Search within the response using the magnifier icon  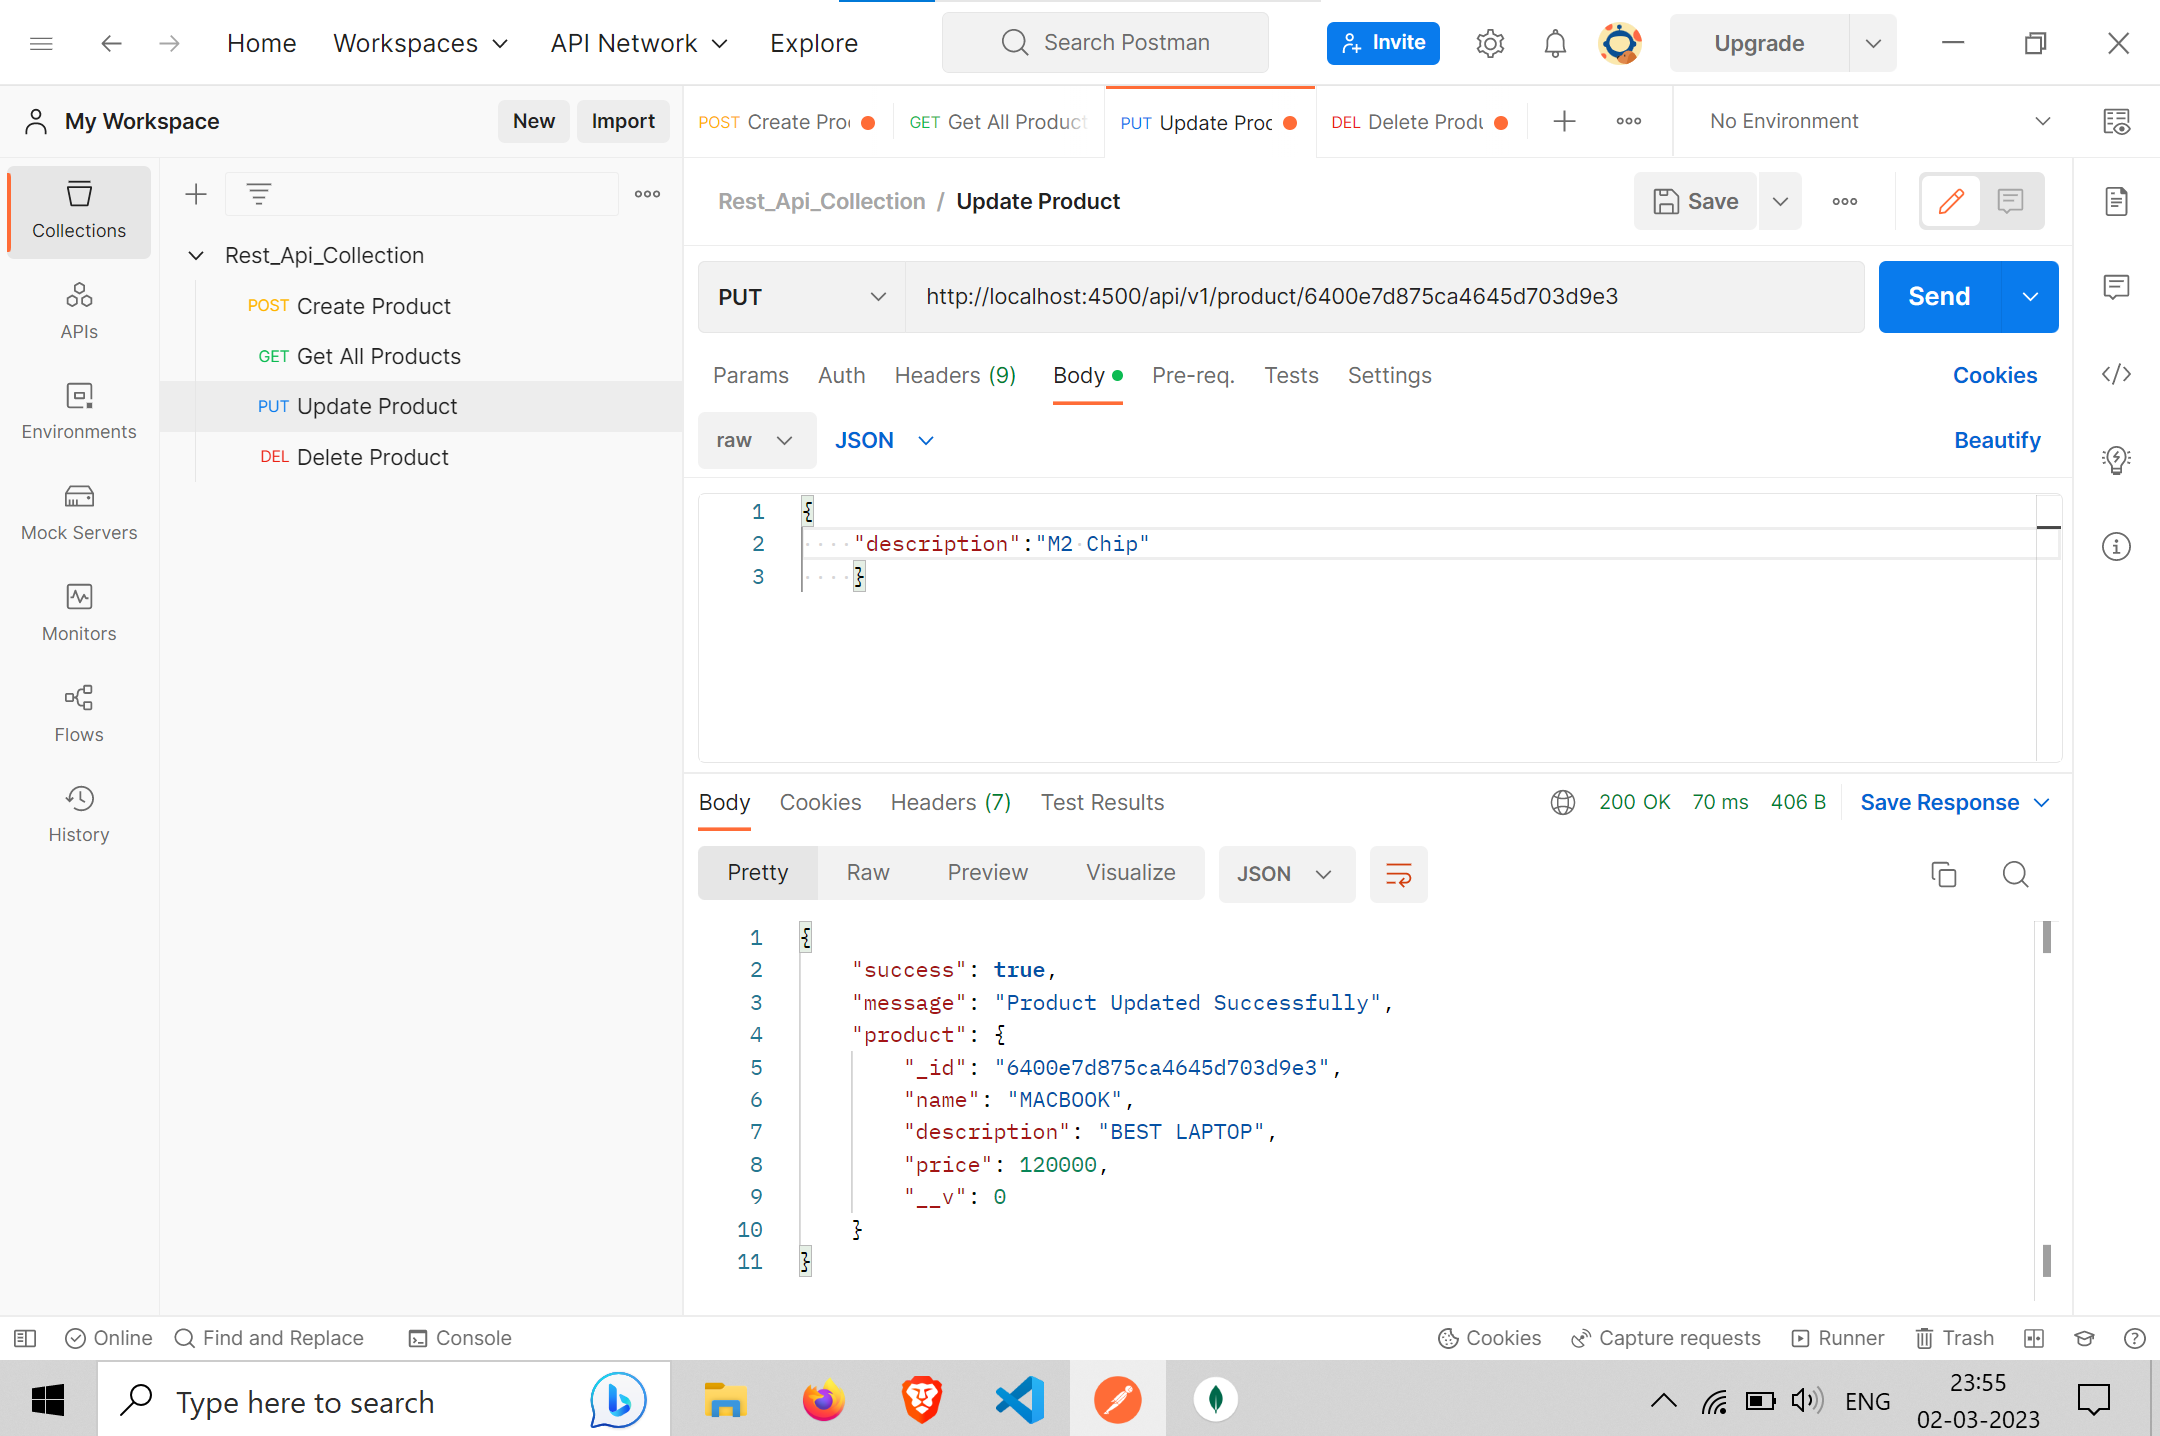2015,873
